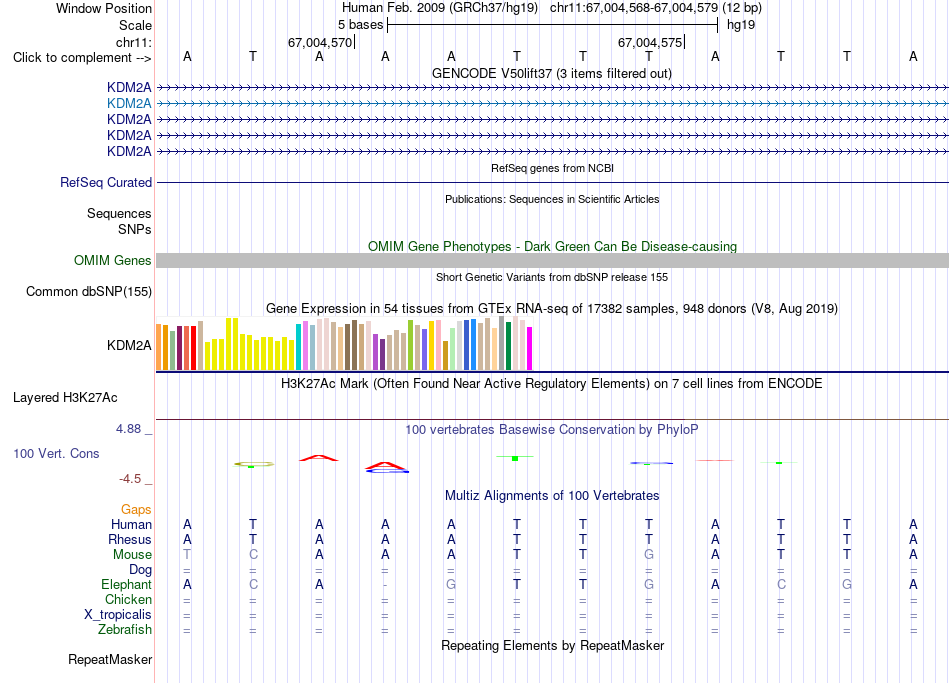Click the KDM2A label beside GTEx expression bars

[x=129, y=345]
